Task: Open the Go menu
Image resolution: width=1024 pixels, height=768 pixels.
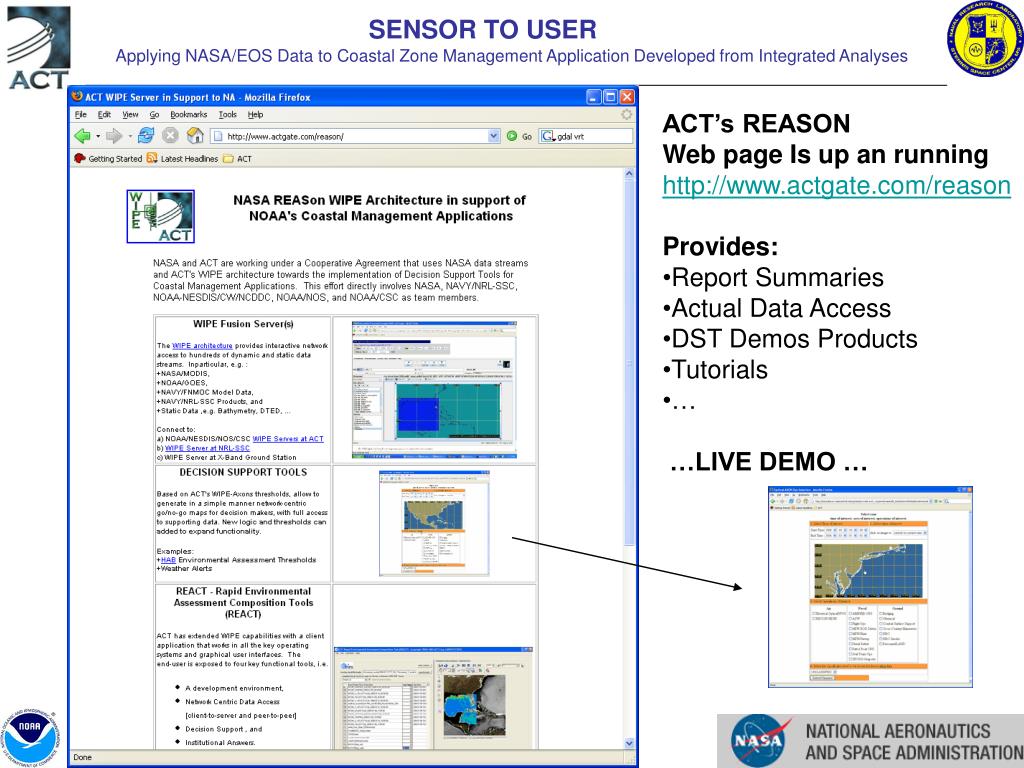Action: tap(155, 114)
